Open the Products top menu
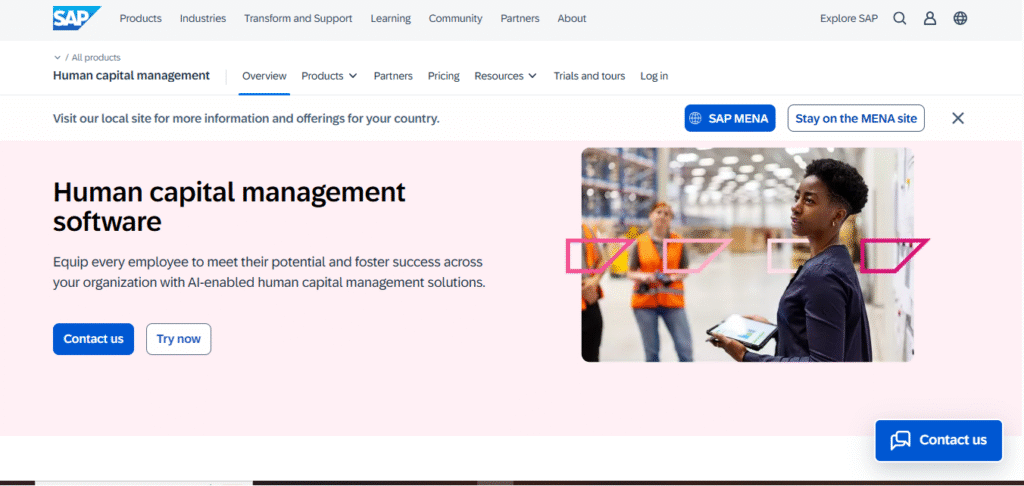Screen dimensions: 1024x486 click(x=140, y=18)
